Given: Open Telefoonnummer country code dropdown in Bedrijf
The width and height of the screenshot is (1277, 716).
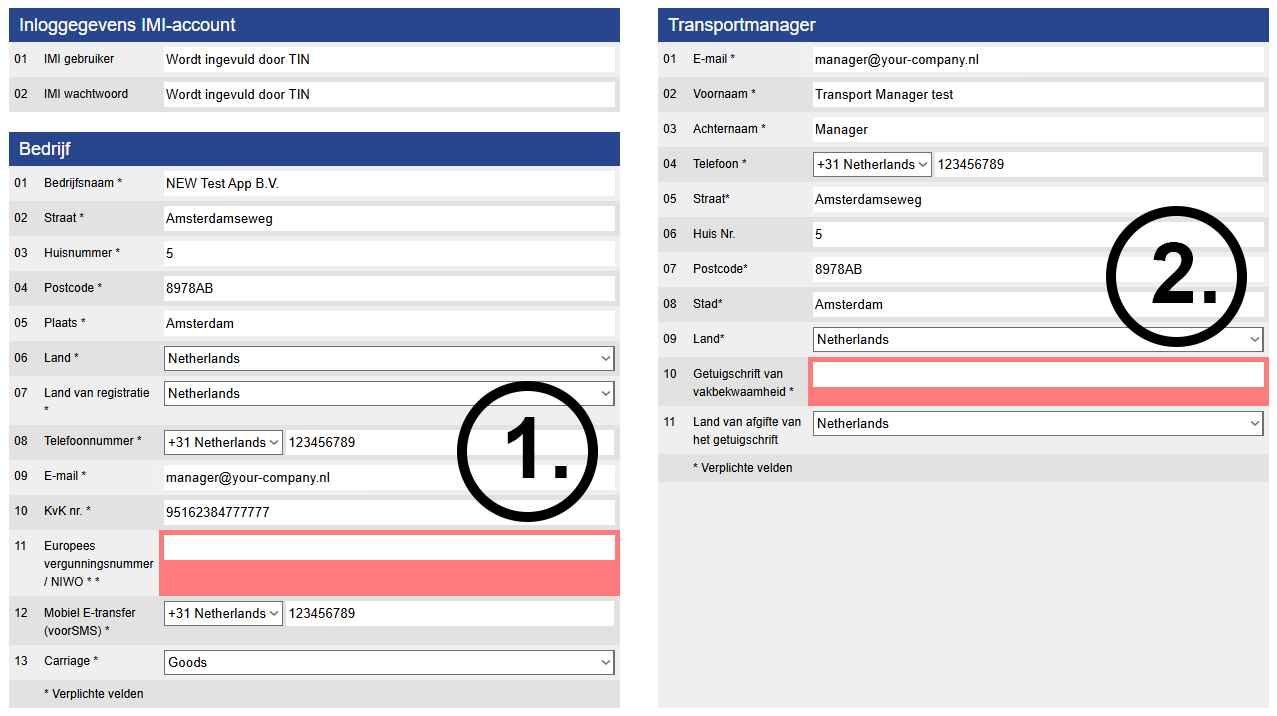Looking at the screenshot, I should click(223, 442).
